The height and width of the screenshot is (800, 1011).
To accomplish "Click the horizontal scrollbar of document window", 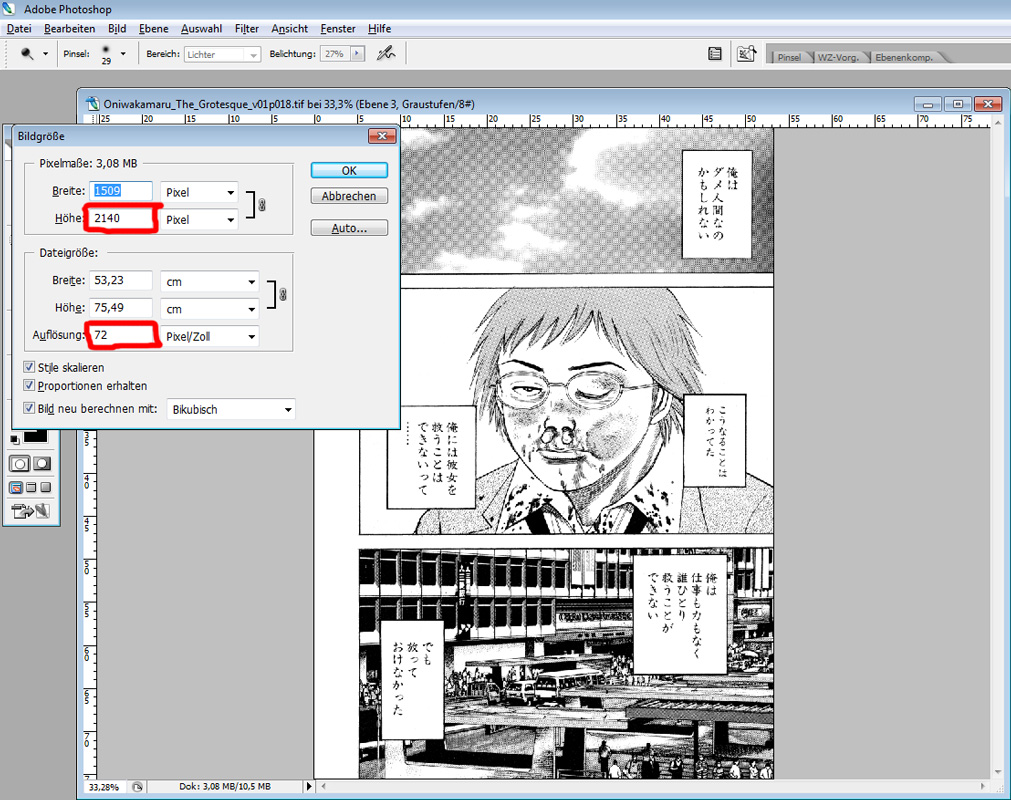I will (x=653, y=786).
